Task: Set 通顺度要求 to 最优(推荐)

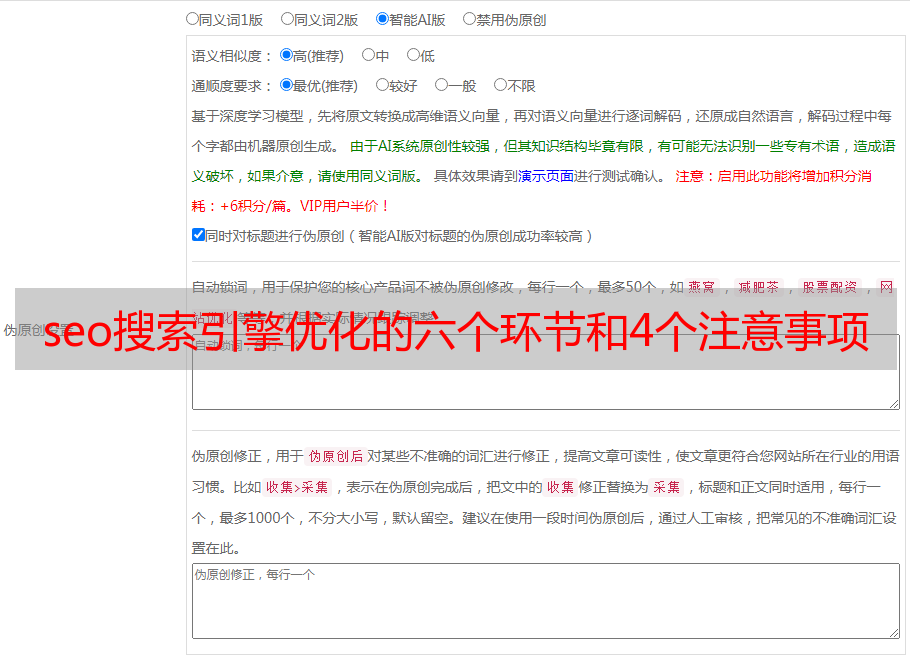Action: click(x=286, y=85)
